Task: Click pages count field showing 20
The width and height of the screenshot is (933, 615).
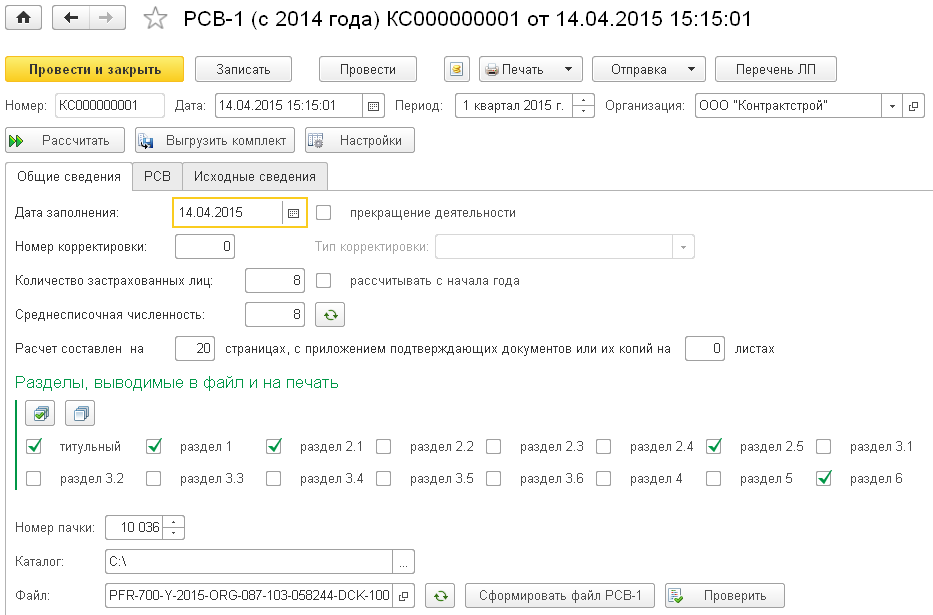Action: pos(195,349)
